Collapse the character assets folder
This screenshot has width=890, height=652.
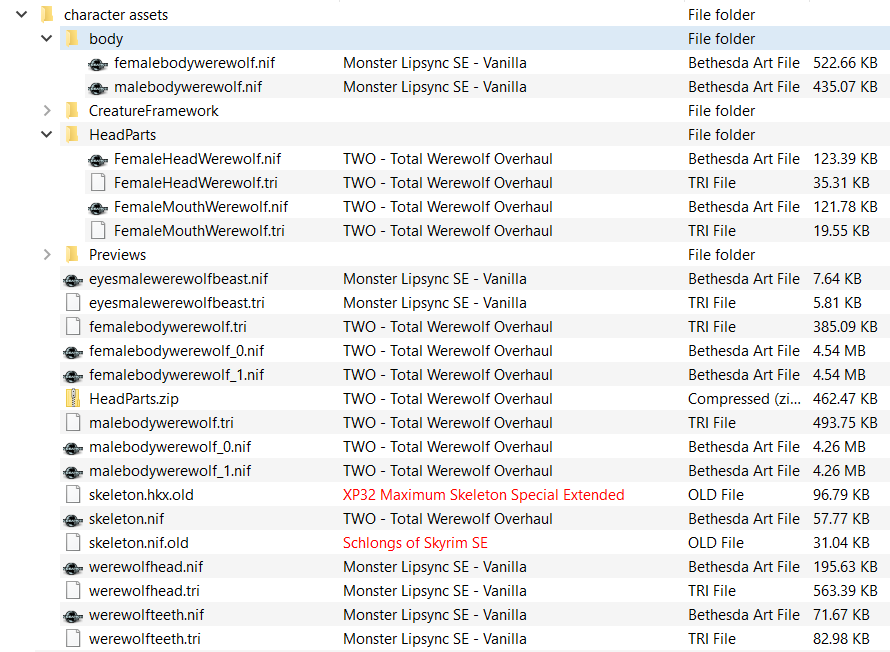coord(22,14)
